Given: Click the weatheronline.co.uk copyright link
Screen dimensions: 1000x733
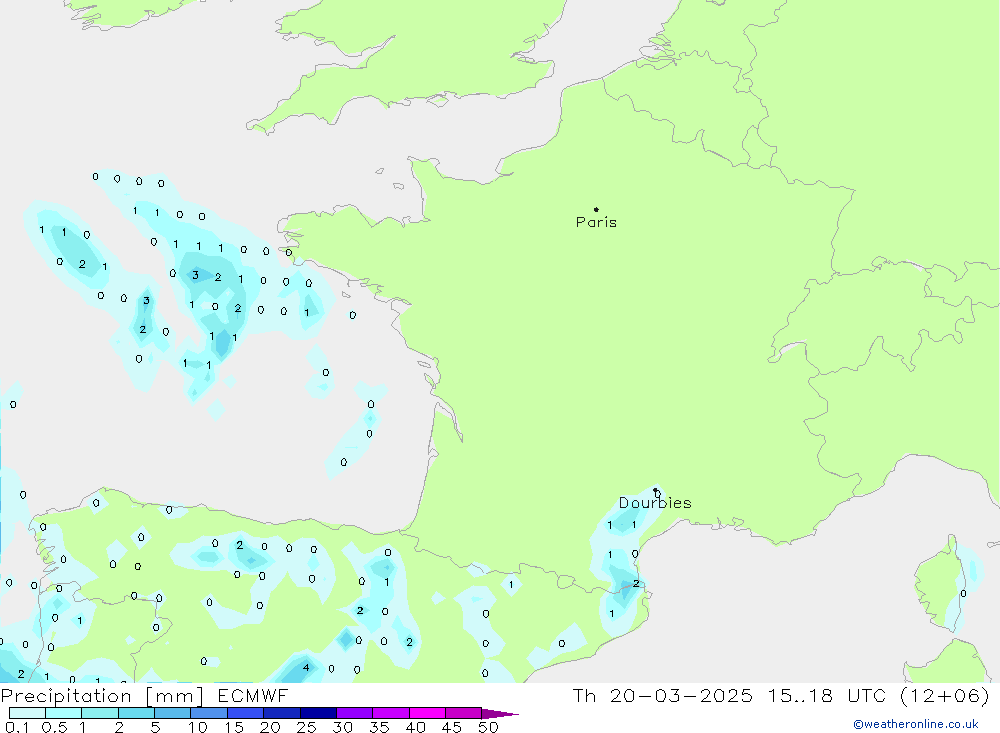Looking at the screenshot, I should (x=916, y=724).
